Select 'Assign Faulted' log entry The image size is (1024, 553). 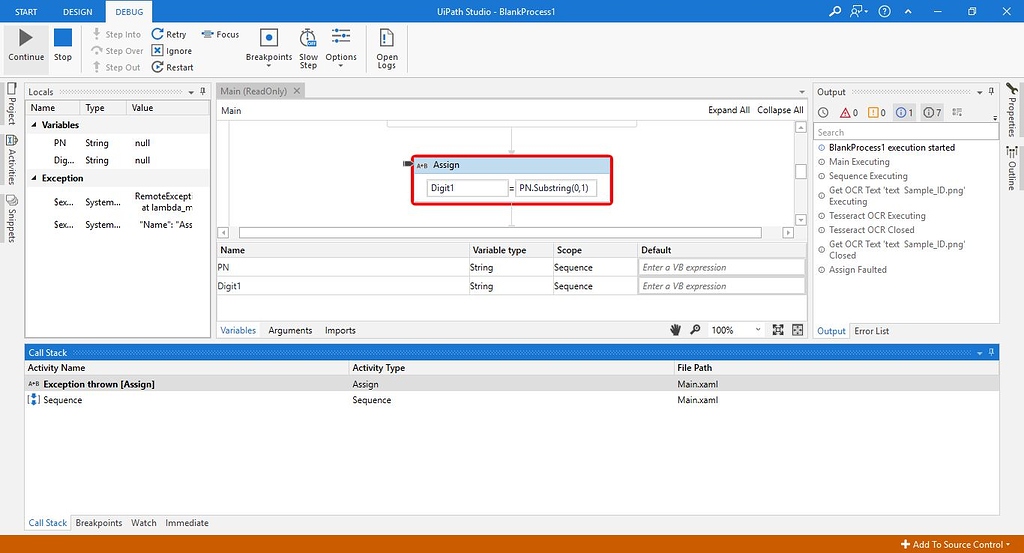857,270
